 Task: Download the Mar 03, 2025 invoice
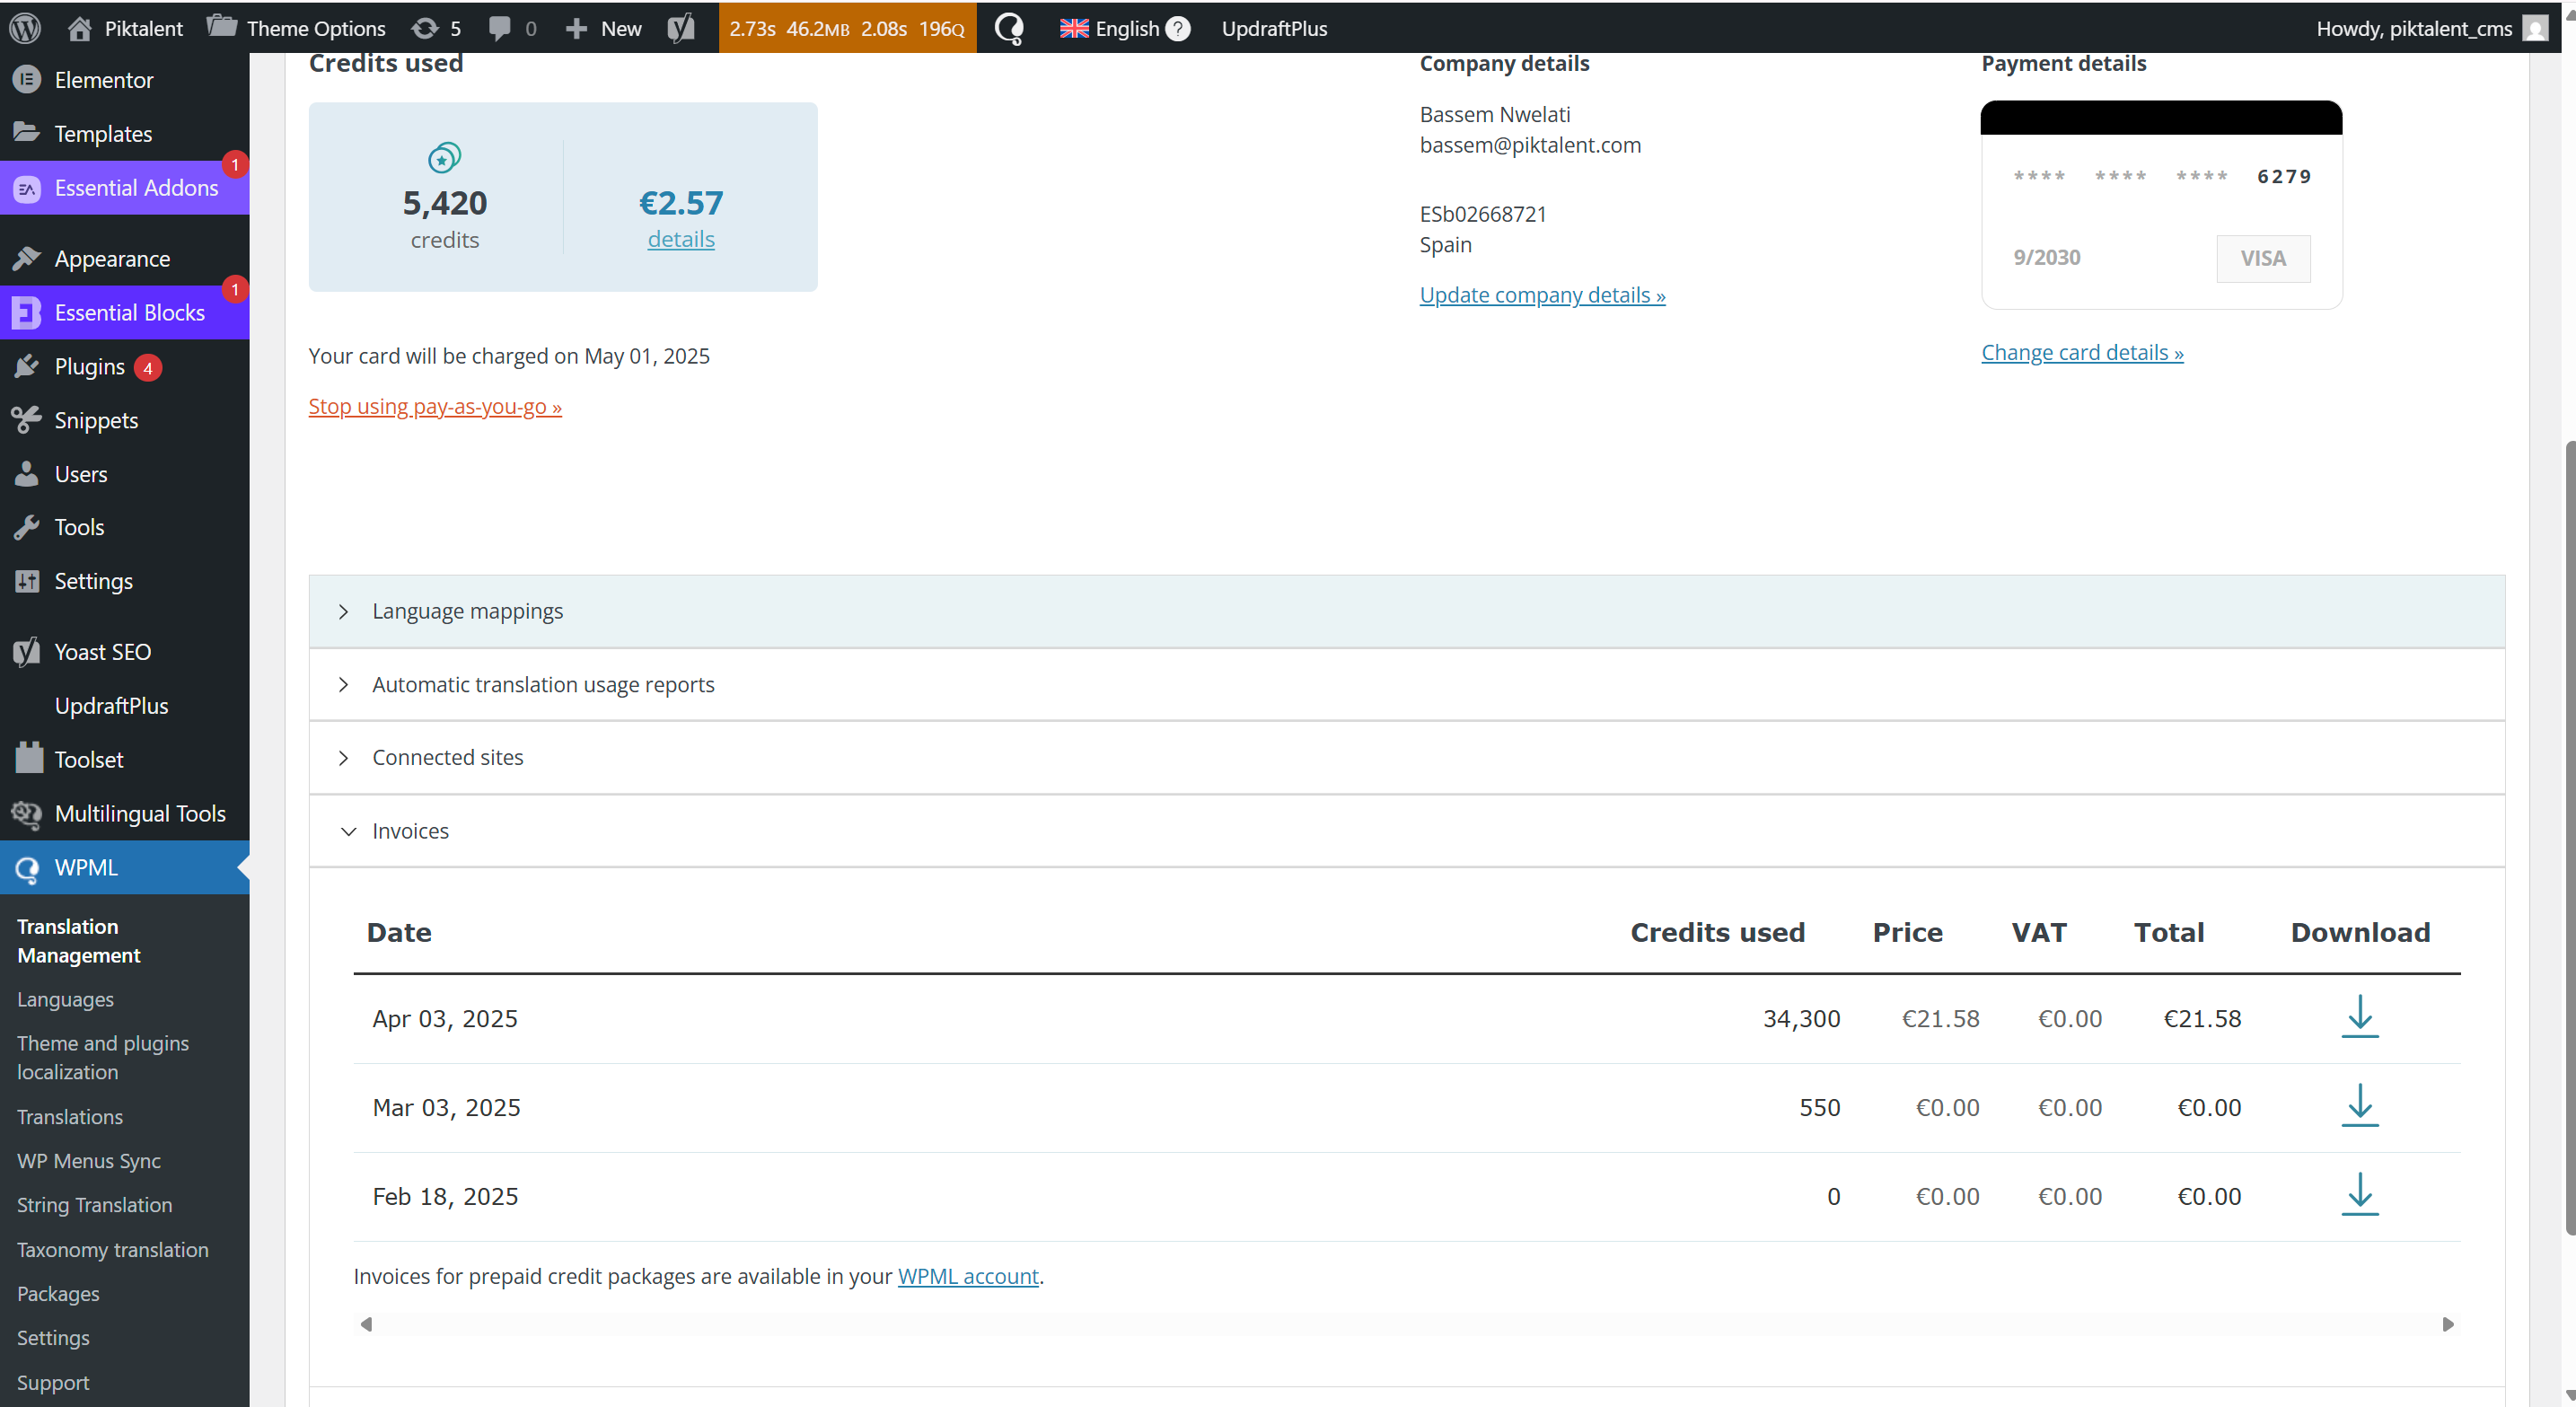(2359, 1105)
